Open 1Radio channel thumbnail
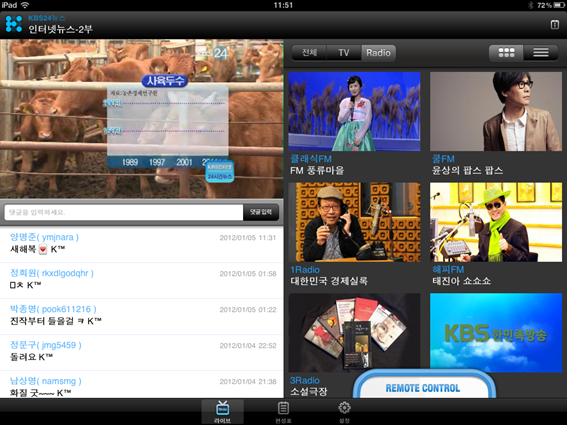This screenshot has width=567, height=425. coord(354,222)
